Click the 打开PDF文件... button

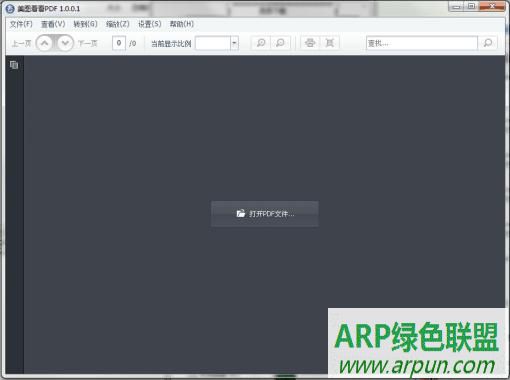[x=265, y=214]
